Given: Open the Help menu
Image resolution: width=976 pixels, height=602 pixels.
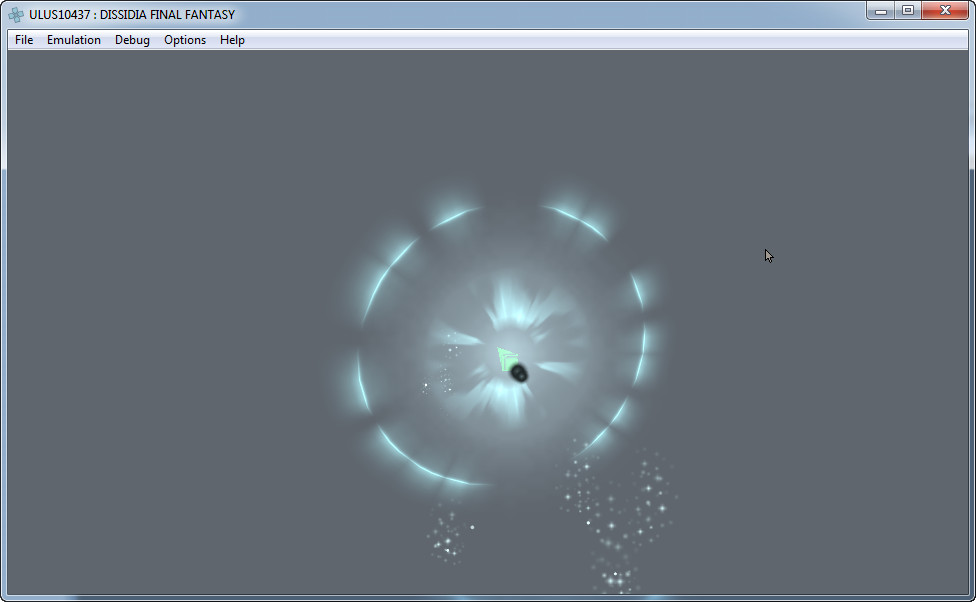Looking at the screenshot, I should click(232, 40).
